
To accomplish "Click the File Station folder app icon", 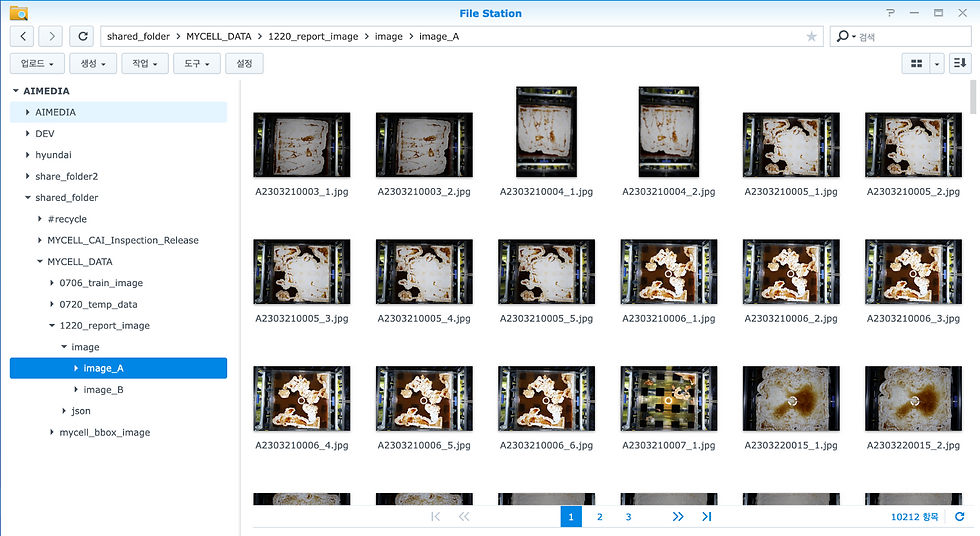I will 19,13.
